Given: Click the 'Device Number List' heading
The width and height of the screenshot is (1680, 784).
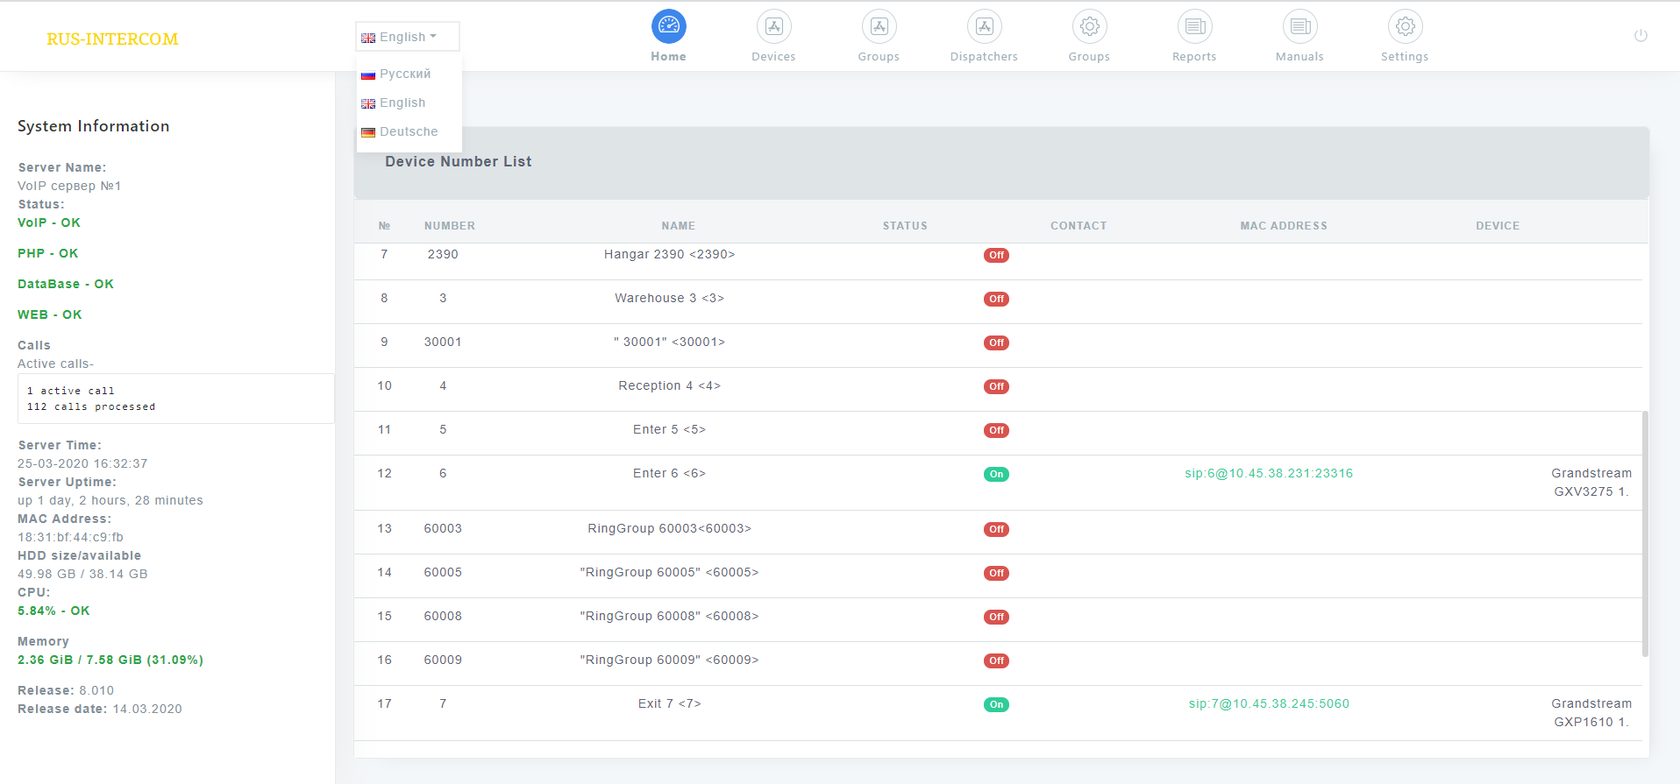Looking at the screenshot, I should coord(458,162).
